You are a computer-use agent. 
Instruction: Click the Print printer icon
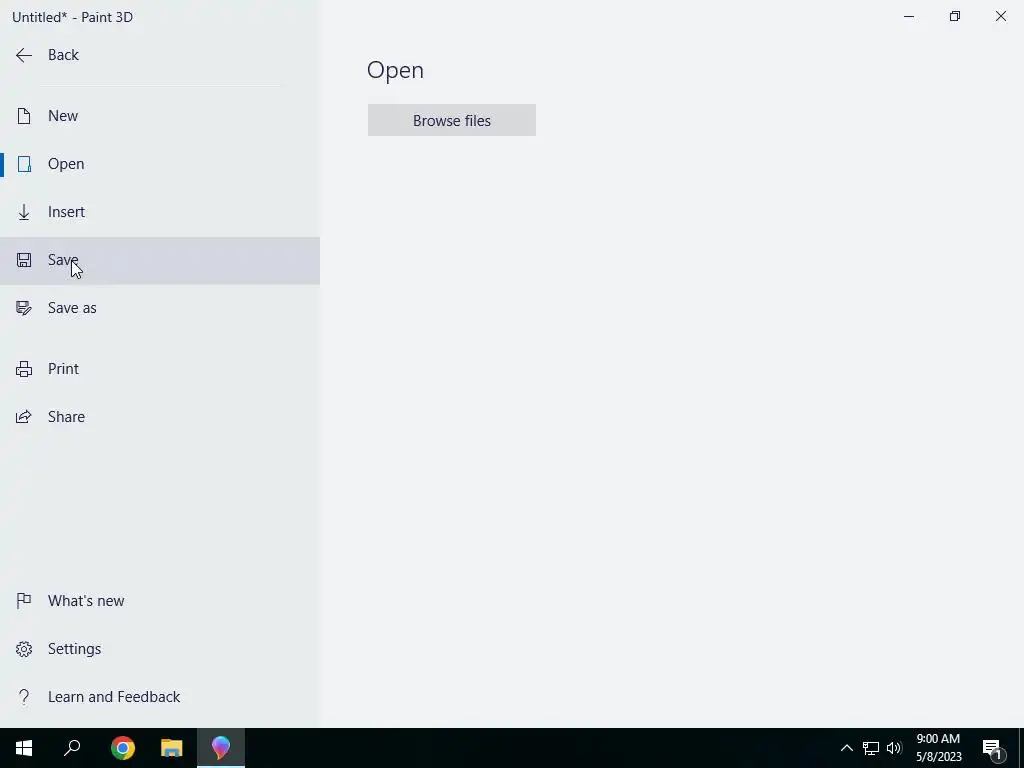click(24, 369)
